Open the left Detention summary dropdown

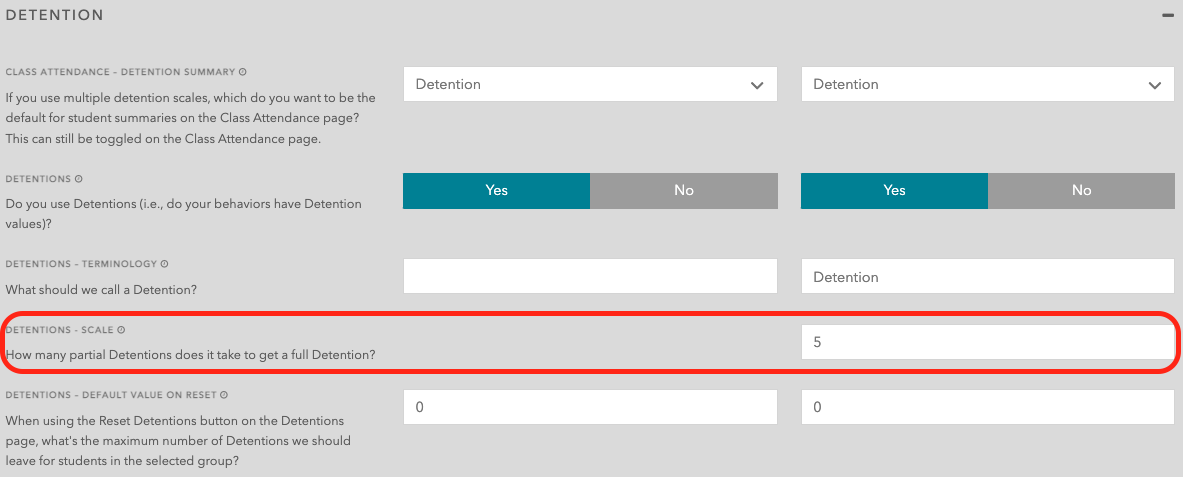pyautogui.click(x=590, y=85)
